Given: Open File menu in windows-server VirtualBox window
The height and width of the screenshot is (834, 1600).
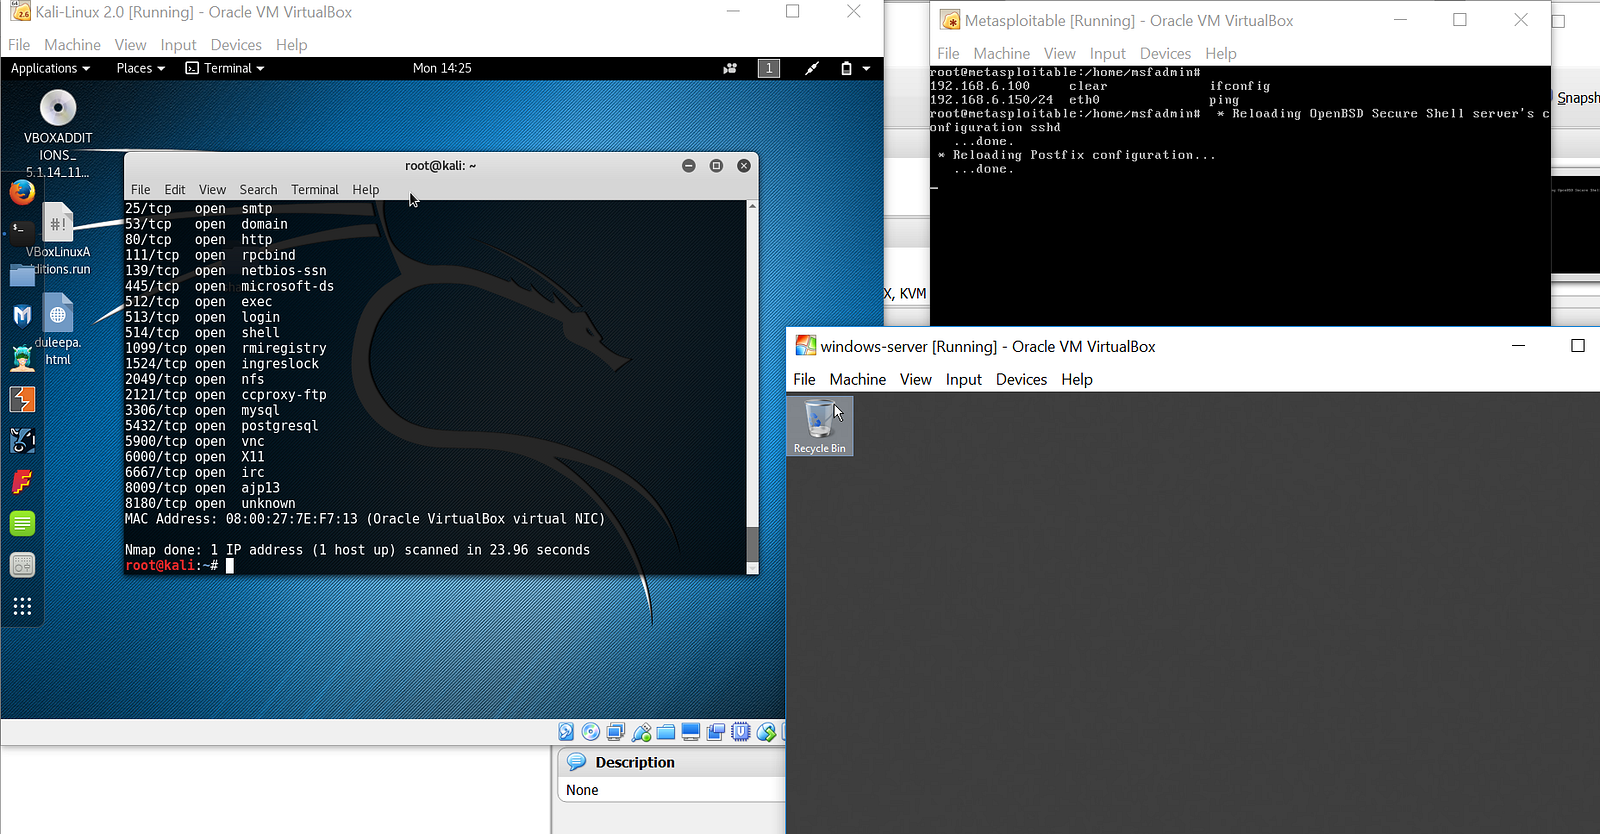Looking at the screenshot, I should [804, 380].
